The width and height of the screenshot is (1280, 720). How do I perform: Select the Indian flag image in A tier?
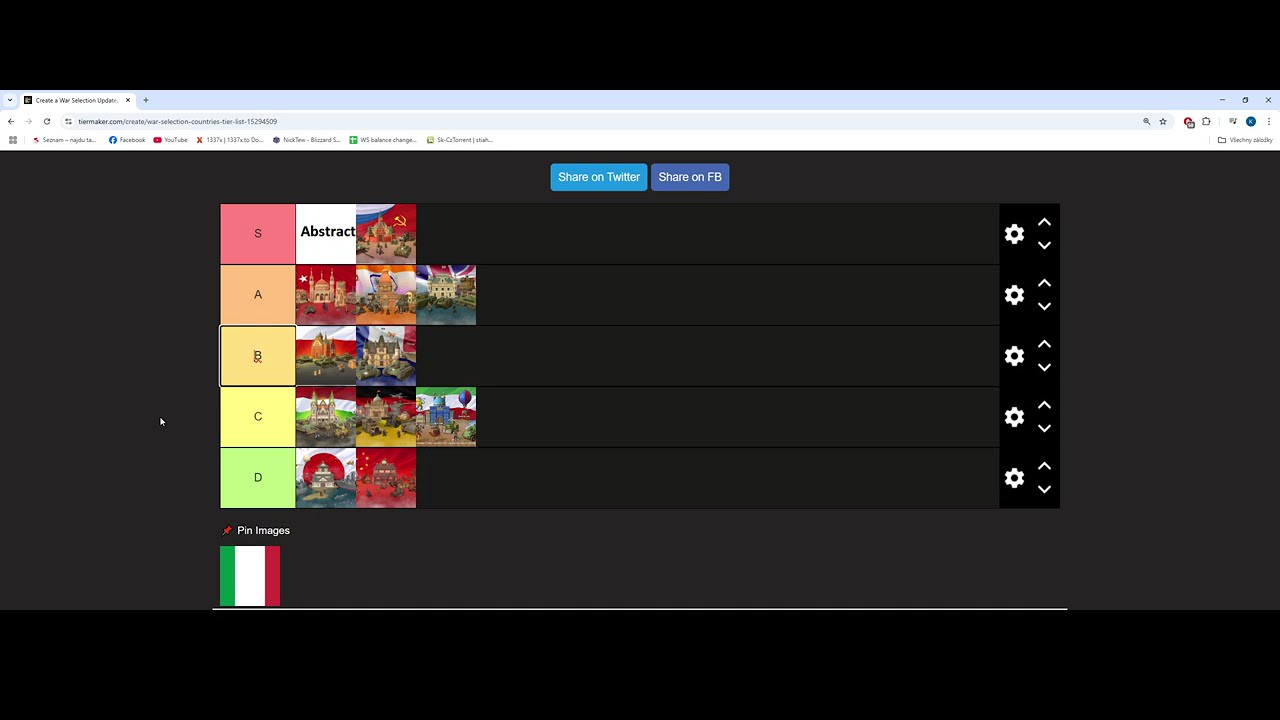coord(386,295)
